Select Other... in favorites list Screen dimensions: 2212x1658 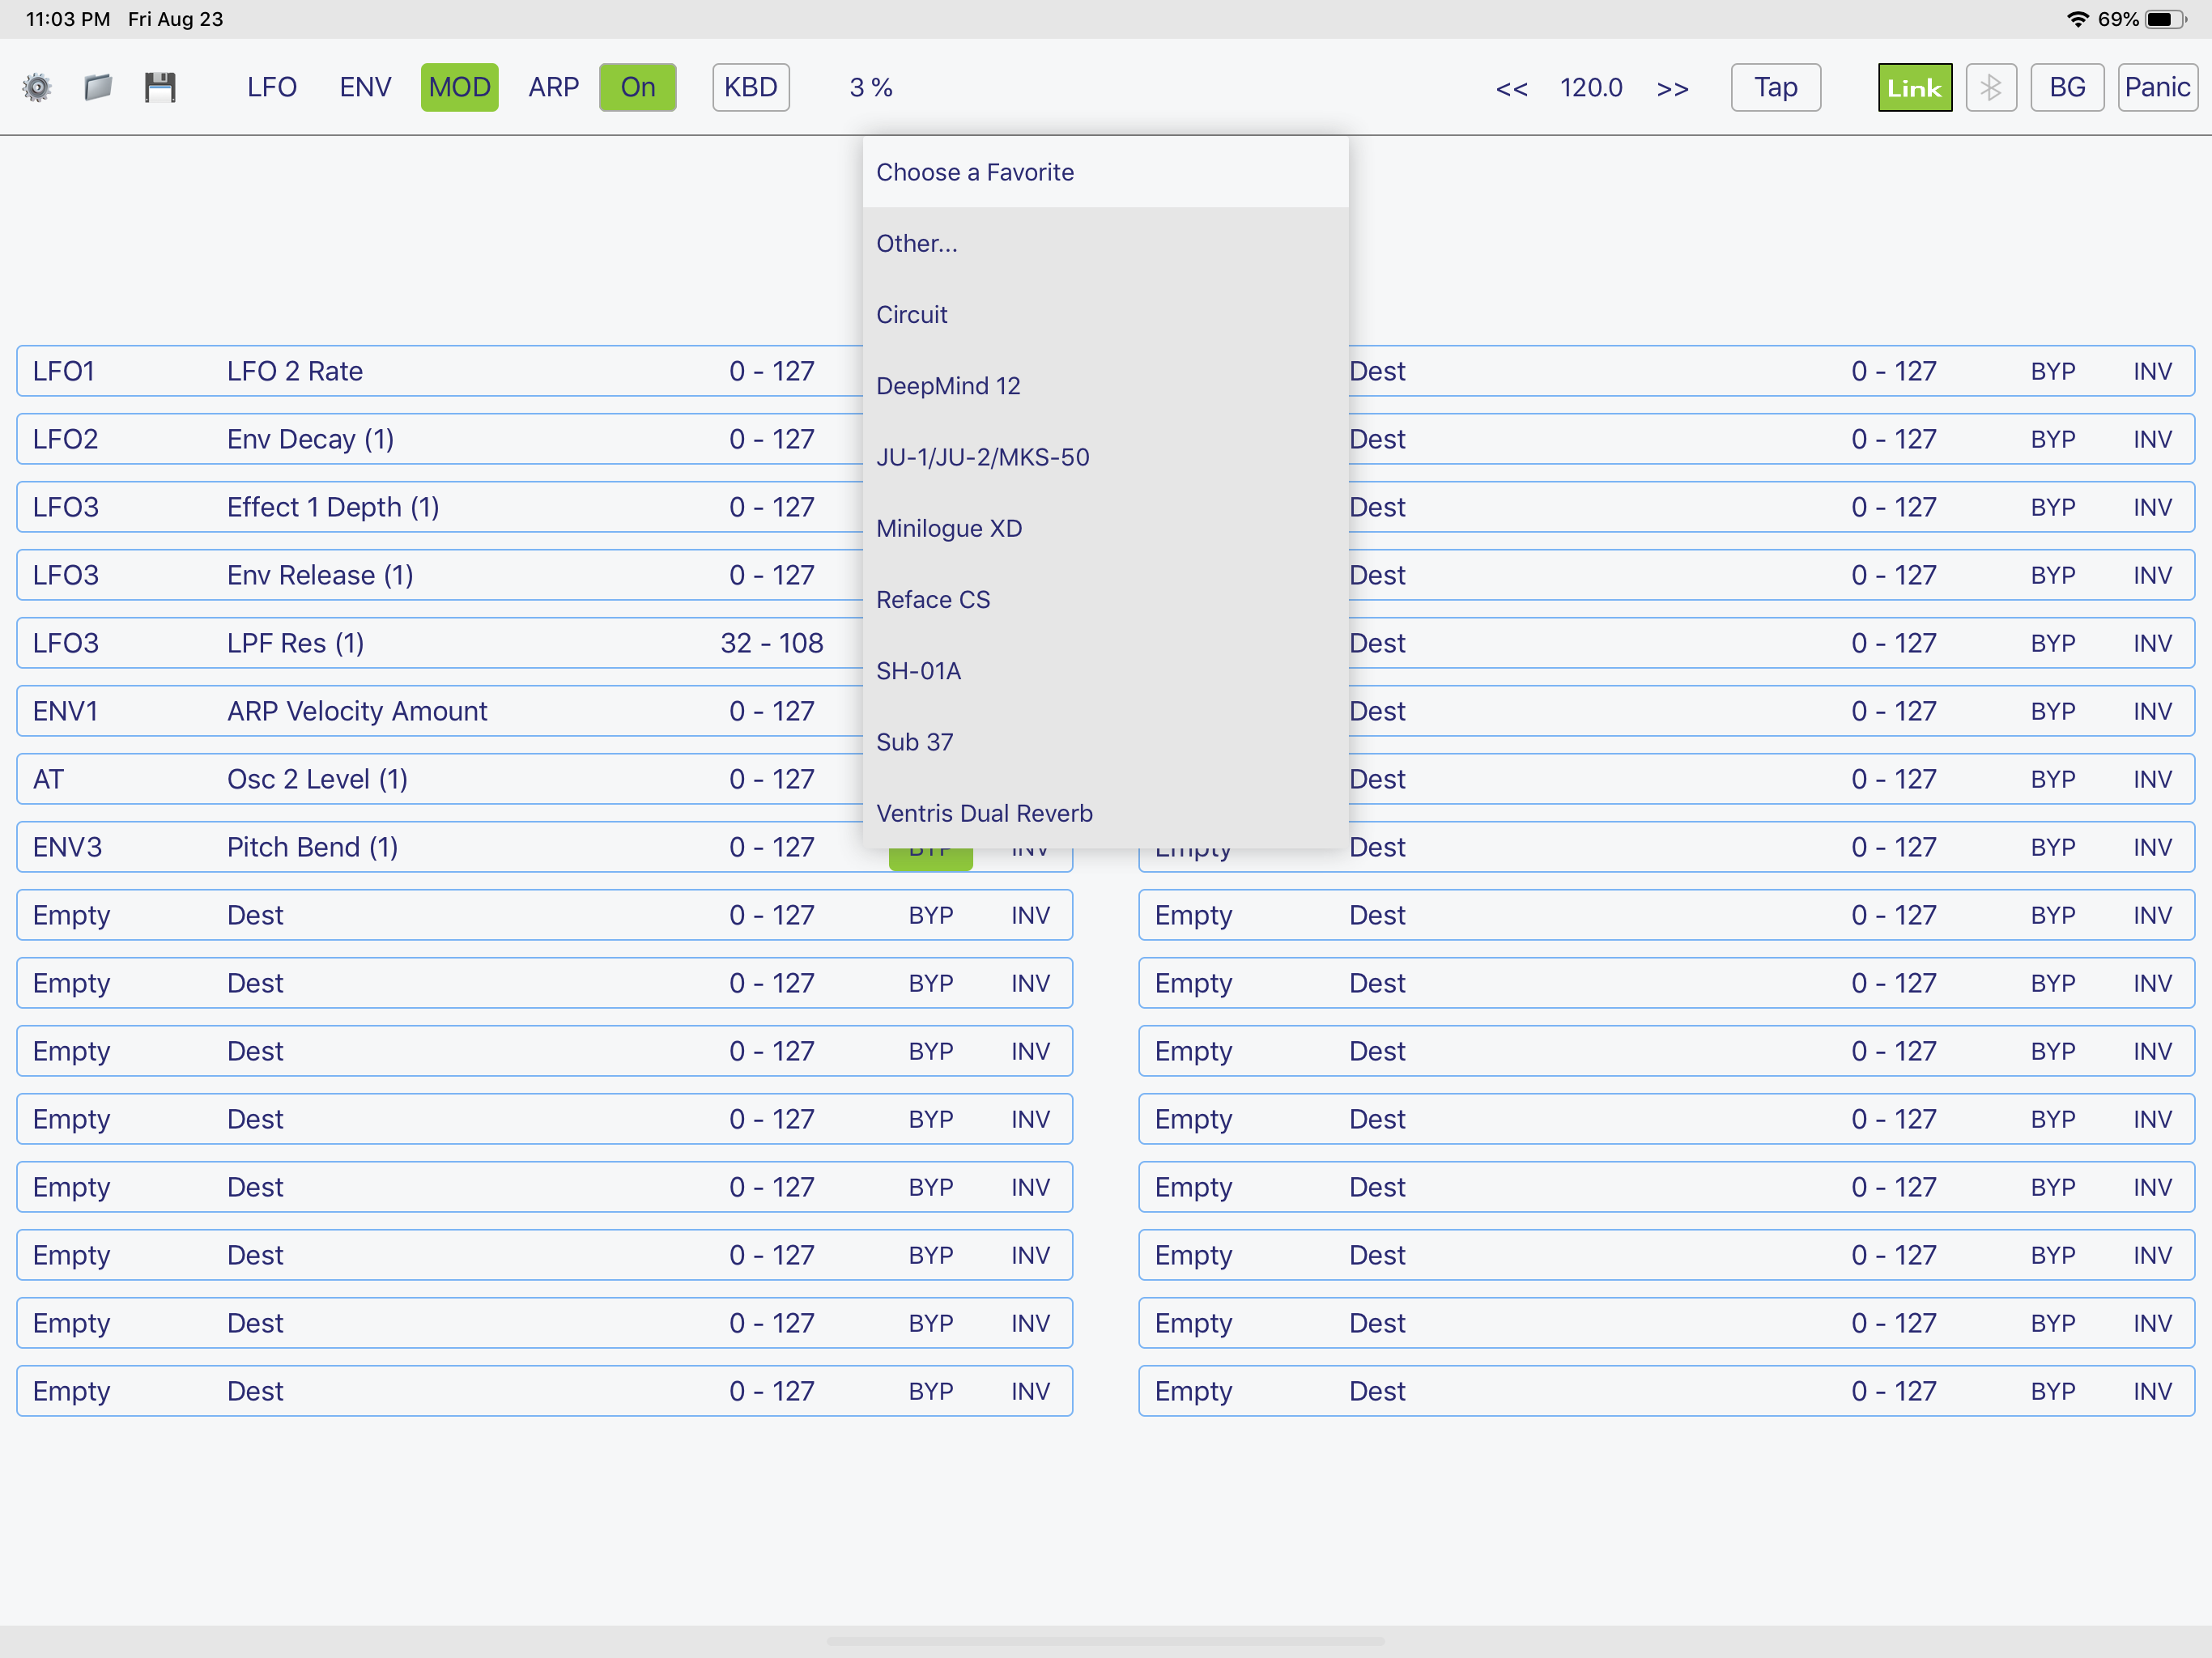917,243
